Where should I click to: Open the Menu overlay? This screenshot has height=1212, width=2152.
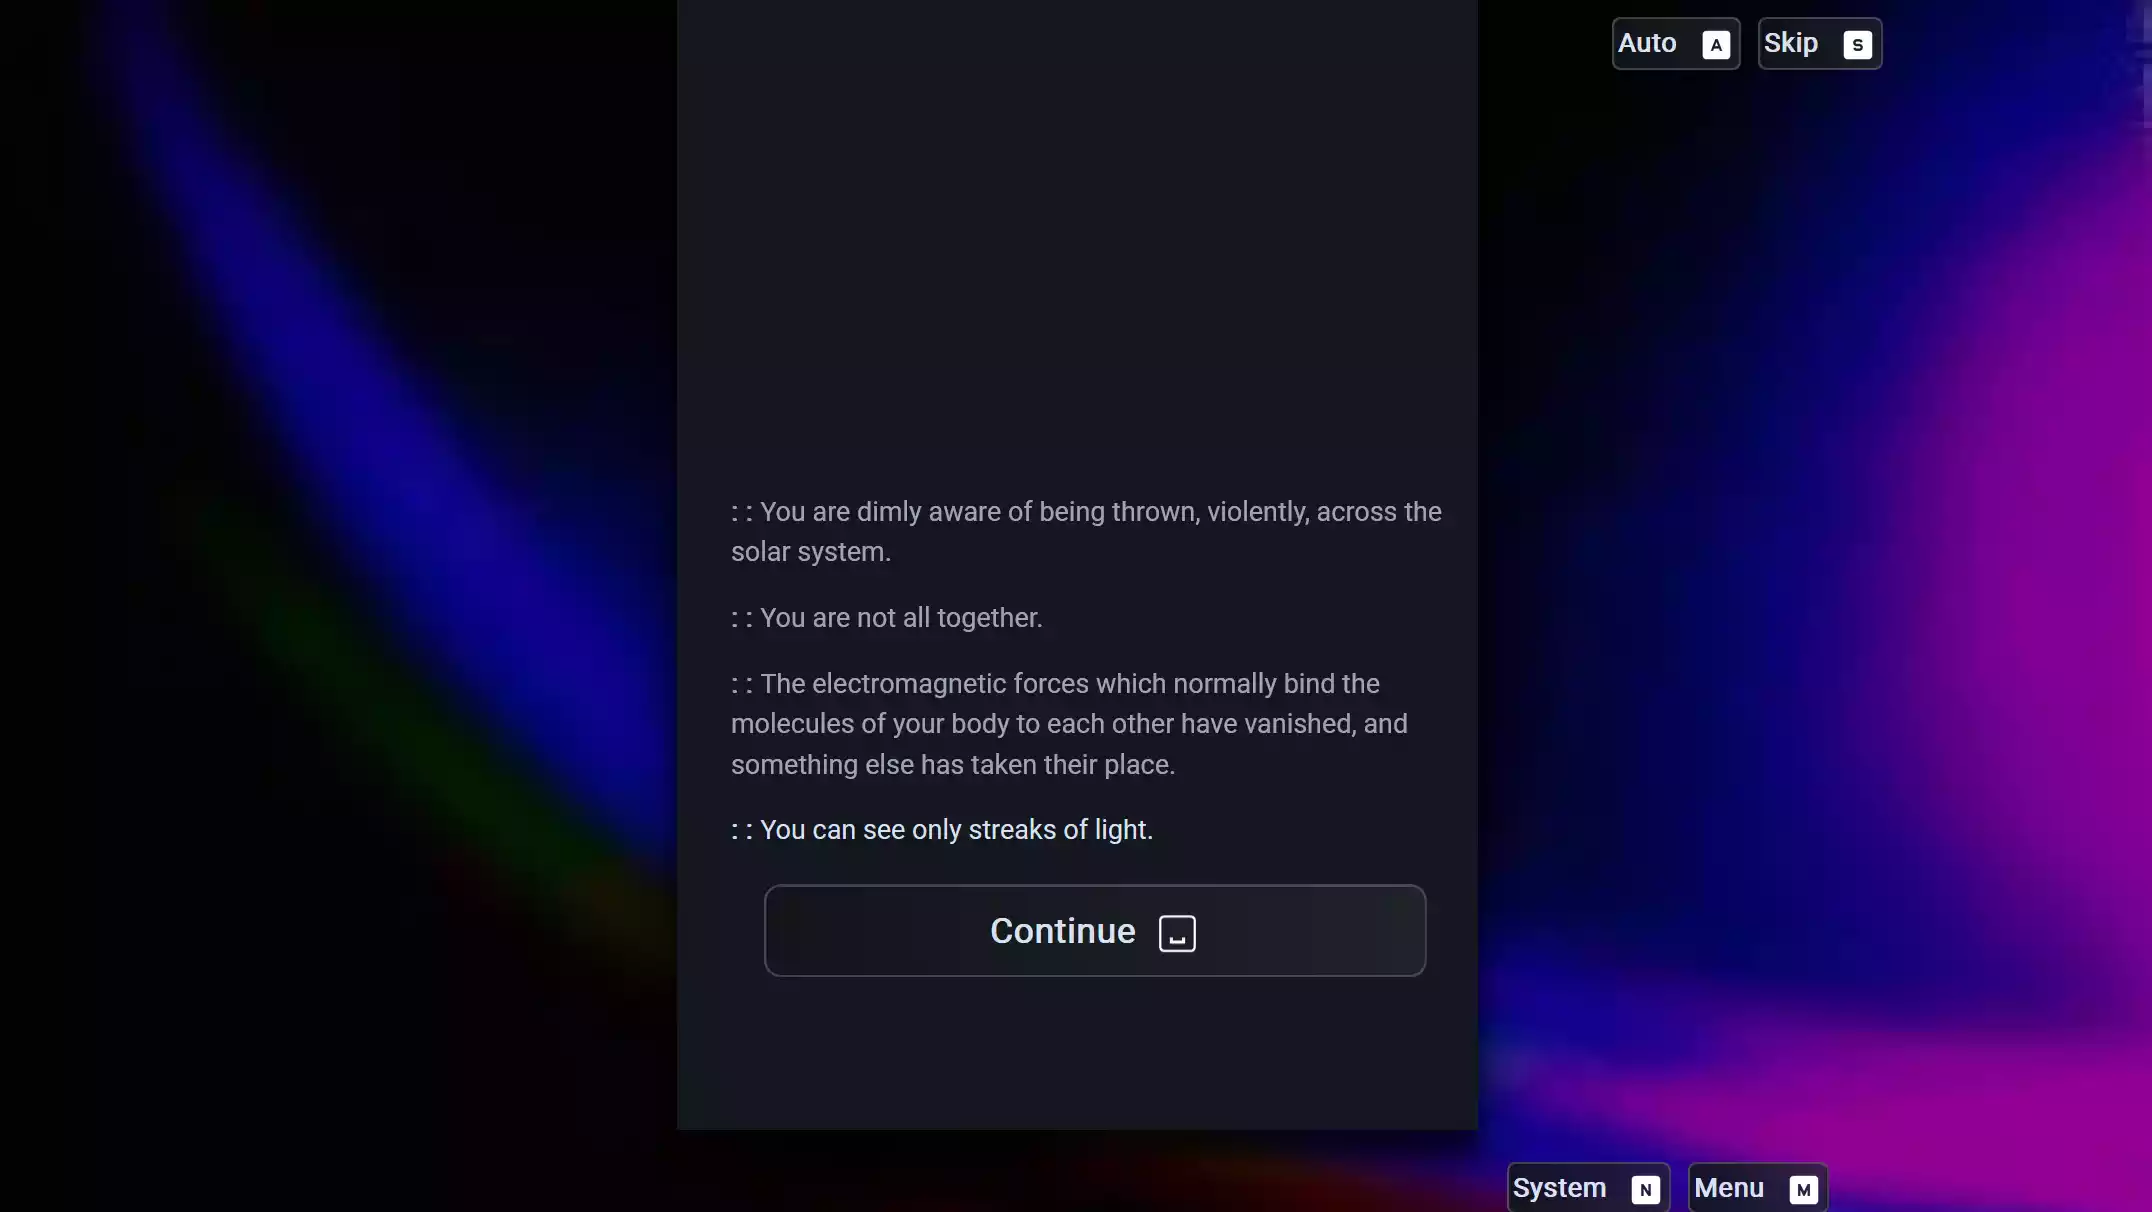pos(1754,1187)
